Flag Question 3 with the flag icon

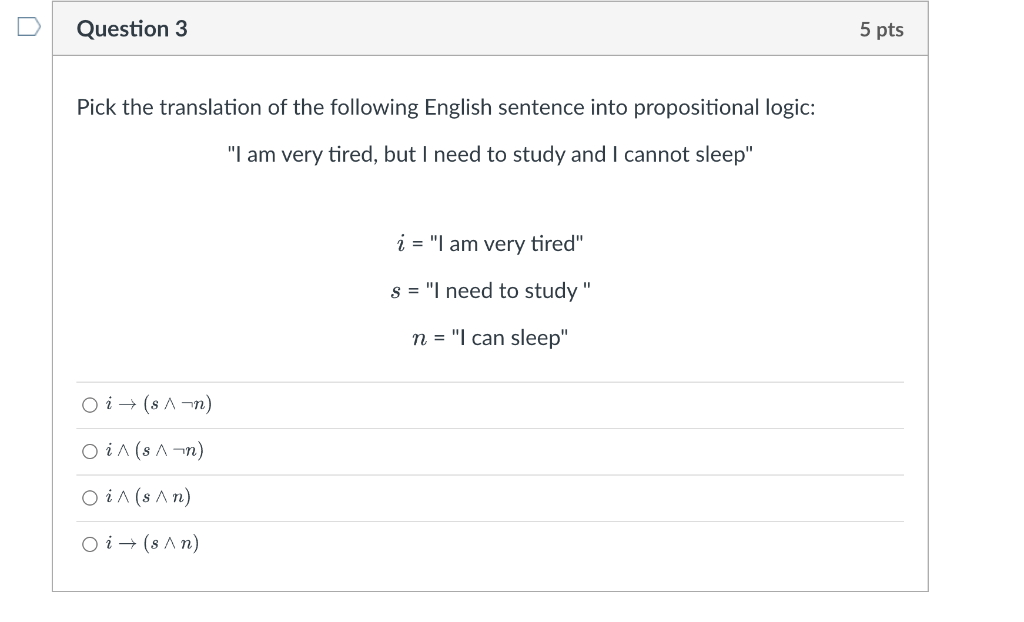[x=28, y=29]
